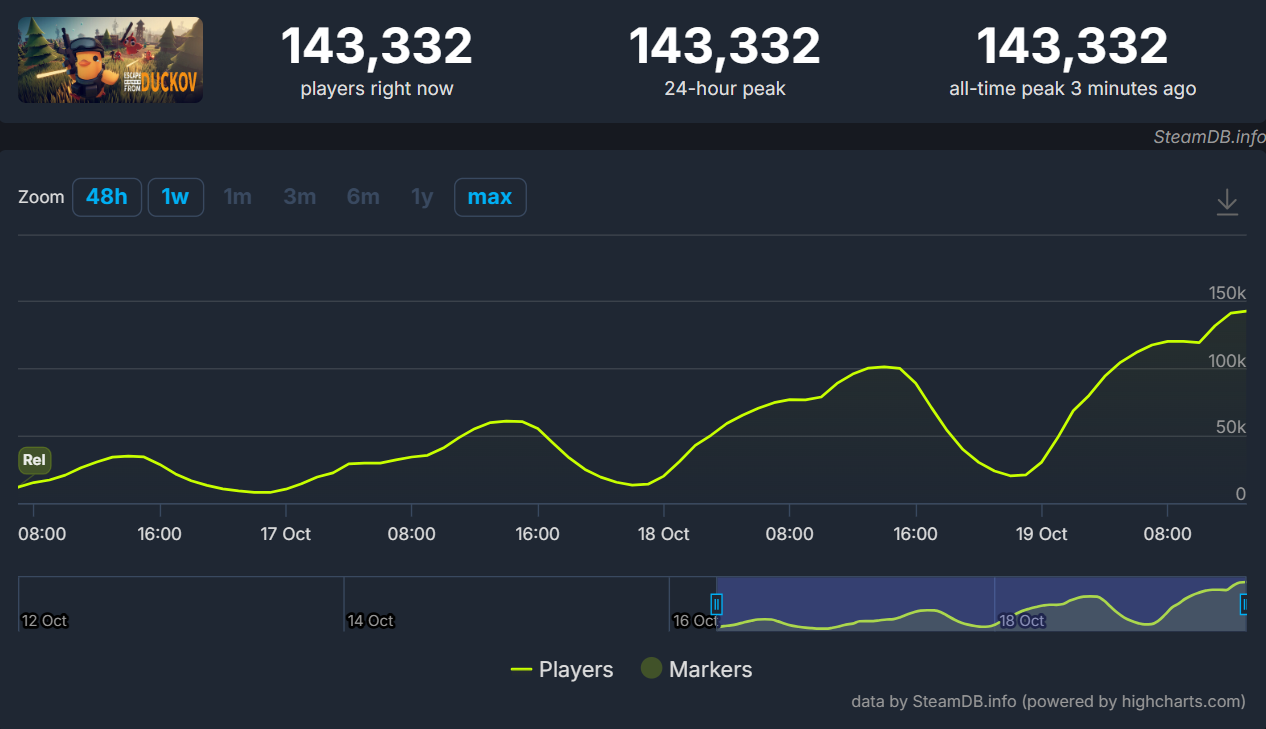Select the 48h zoom range
The width and height of the screenshot is (1266, 729).
pos(106,197)
